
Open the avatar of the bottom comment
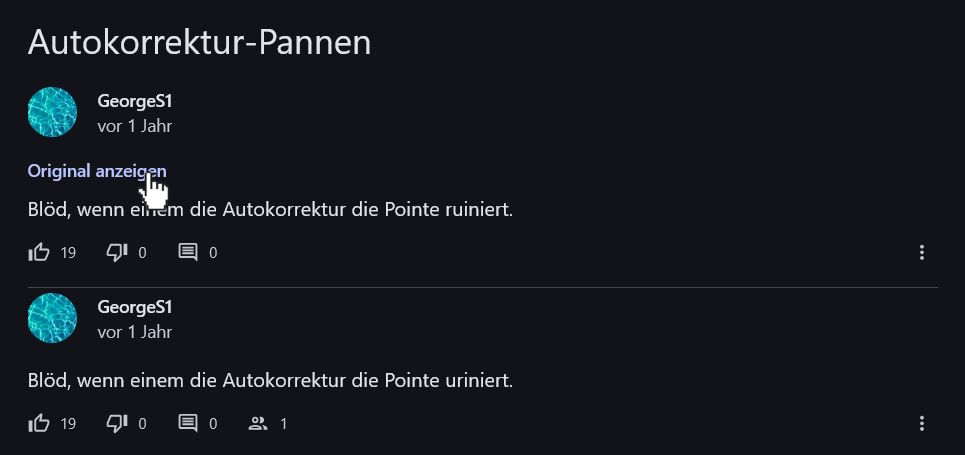coord(52,318)
